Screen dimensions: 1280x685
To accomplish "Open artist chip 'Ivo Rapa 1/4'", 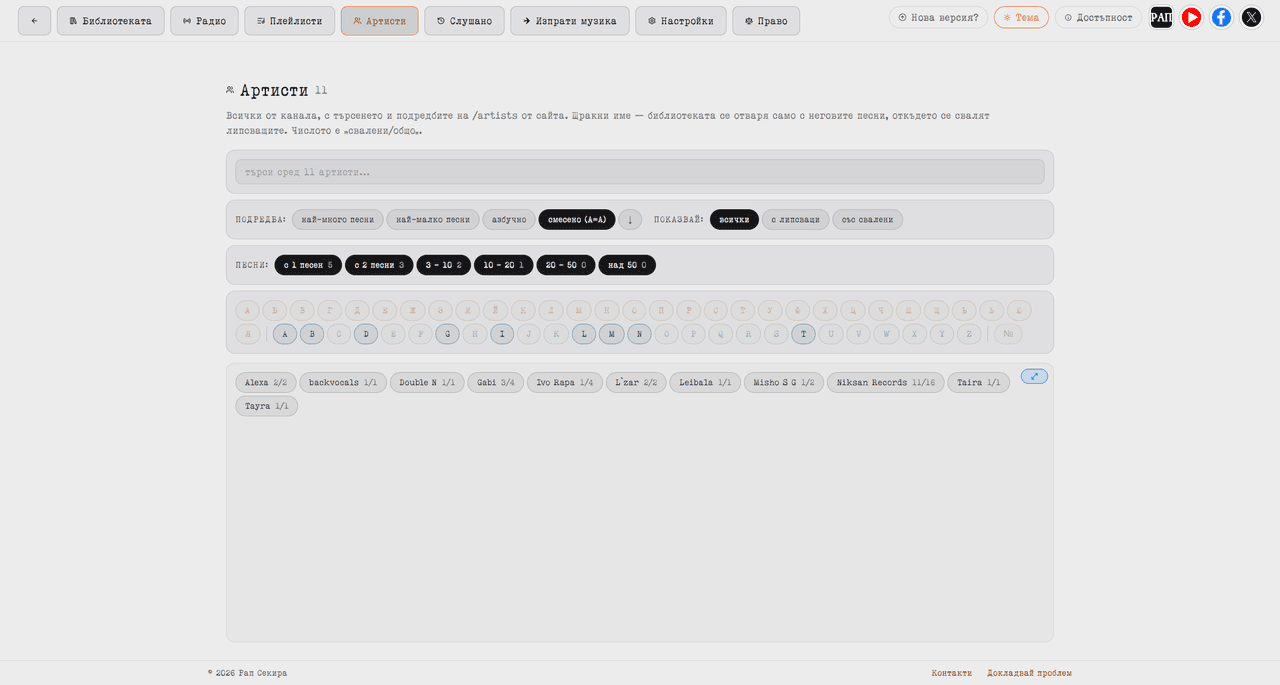I will [565, 383].
